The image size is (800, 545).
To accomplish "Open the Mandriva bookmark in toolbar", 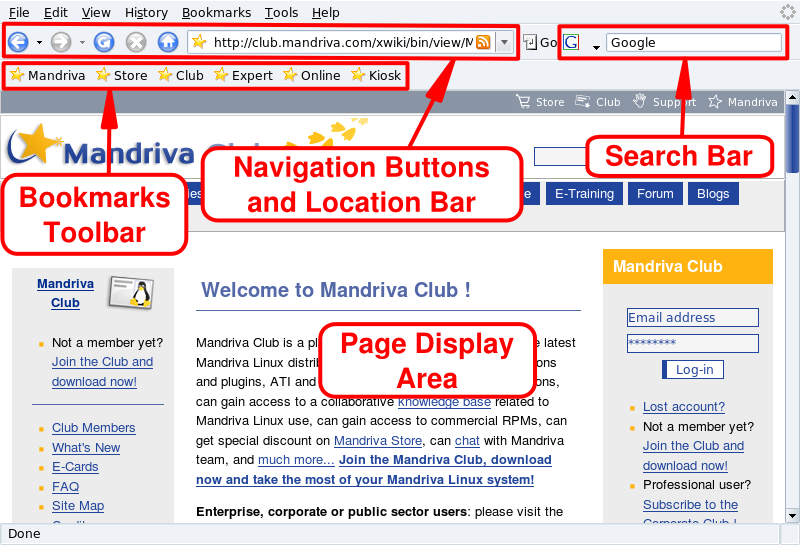I will [47, 76].
